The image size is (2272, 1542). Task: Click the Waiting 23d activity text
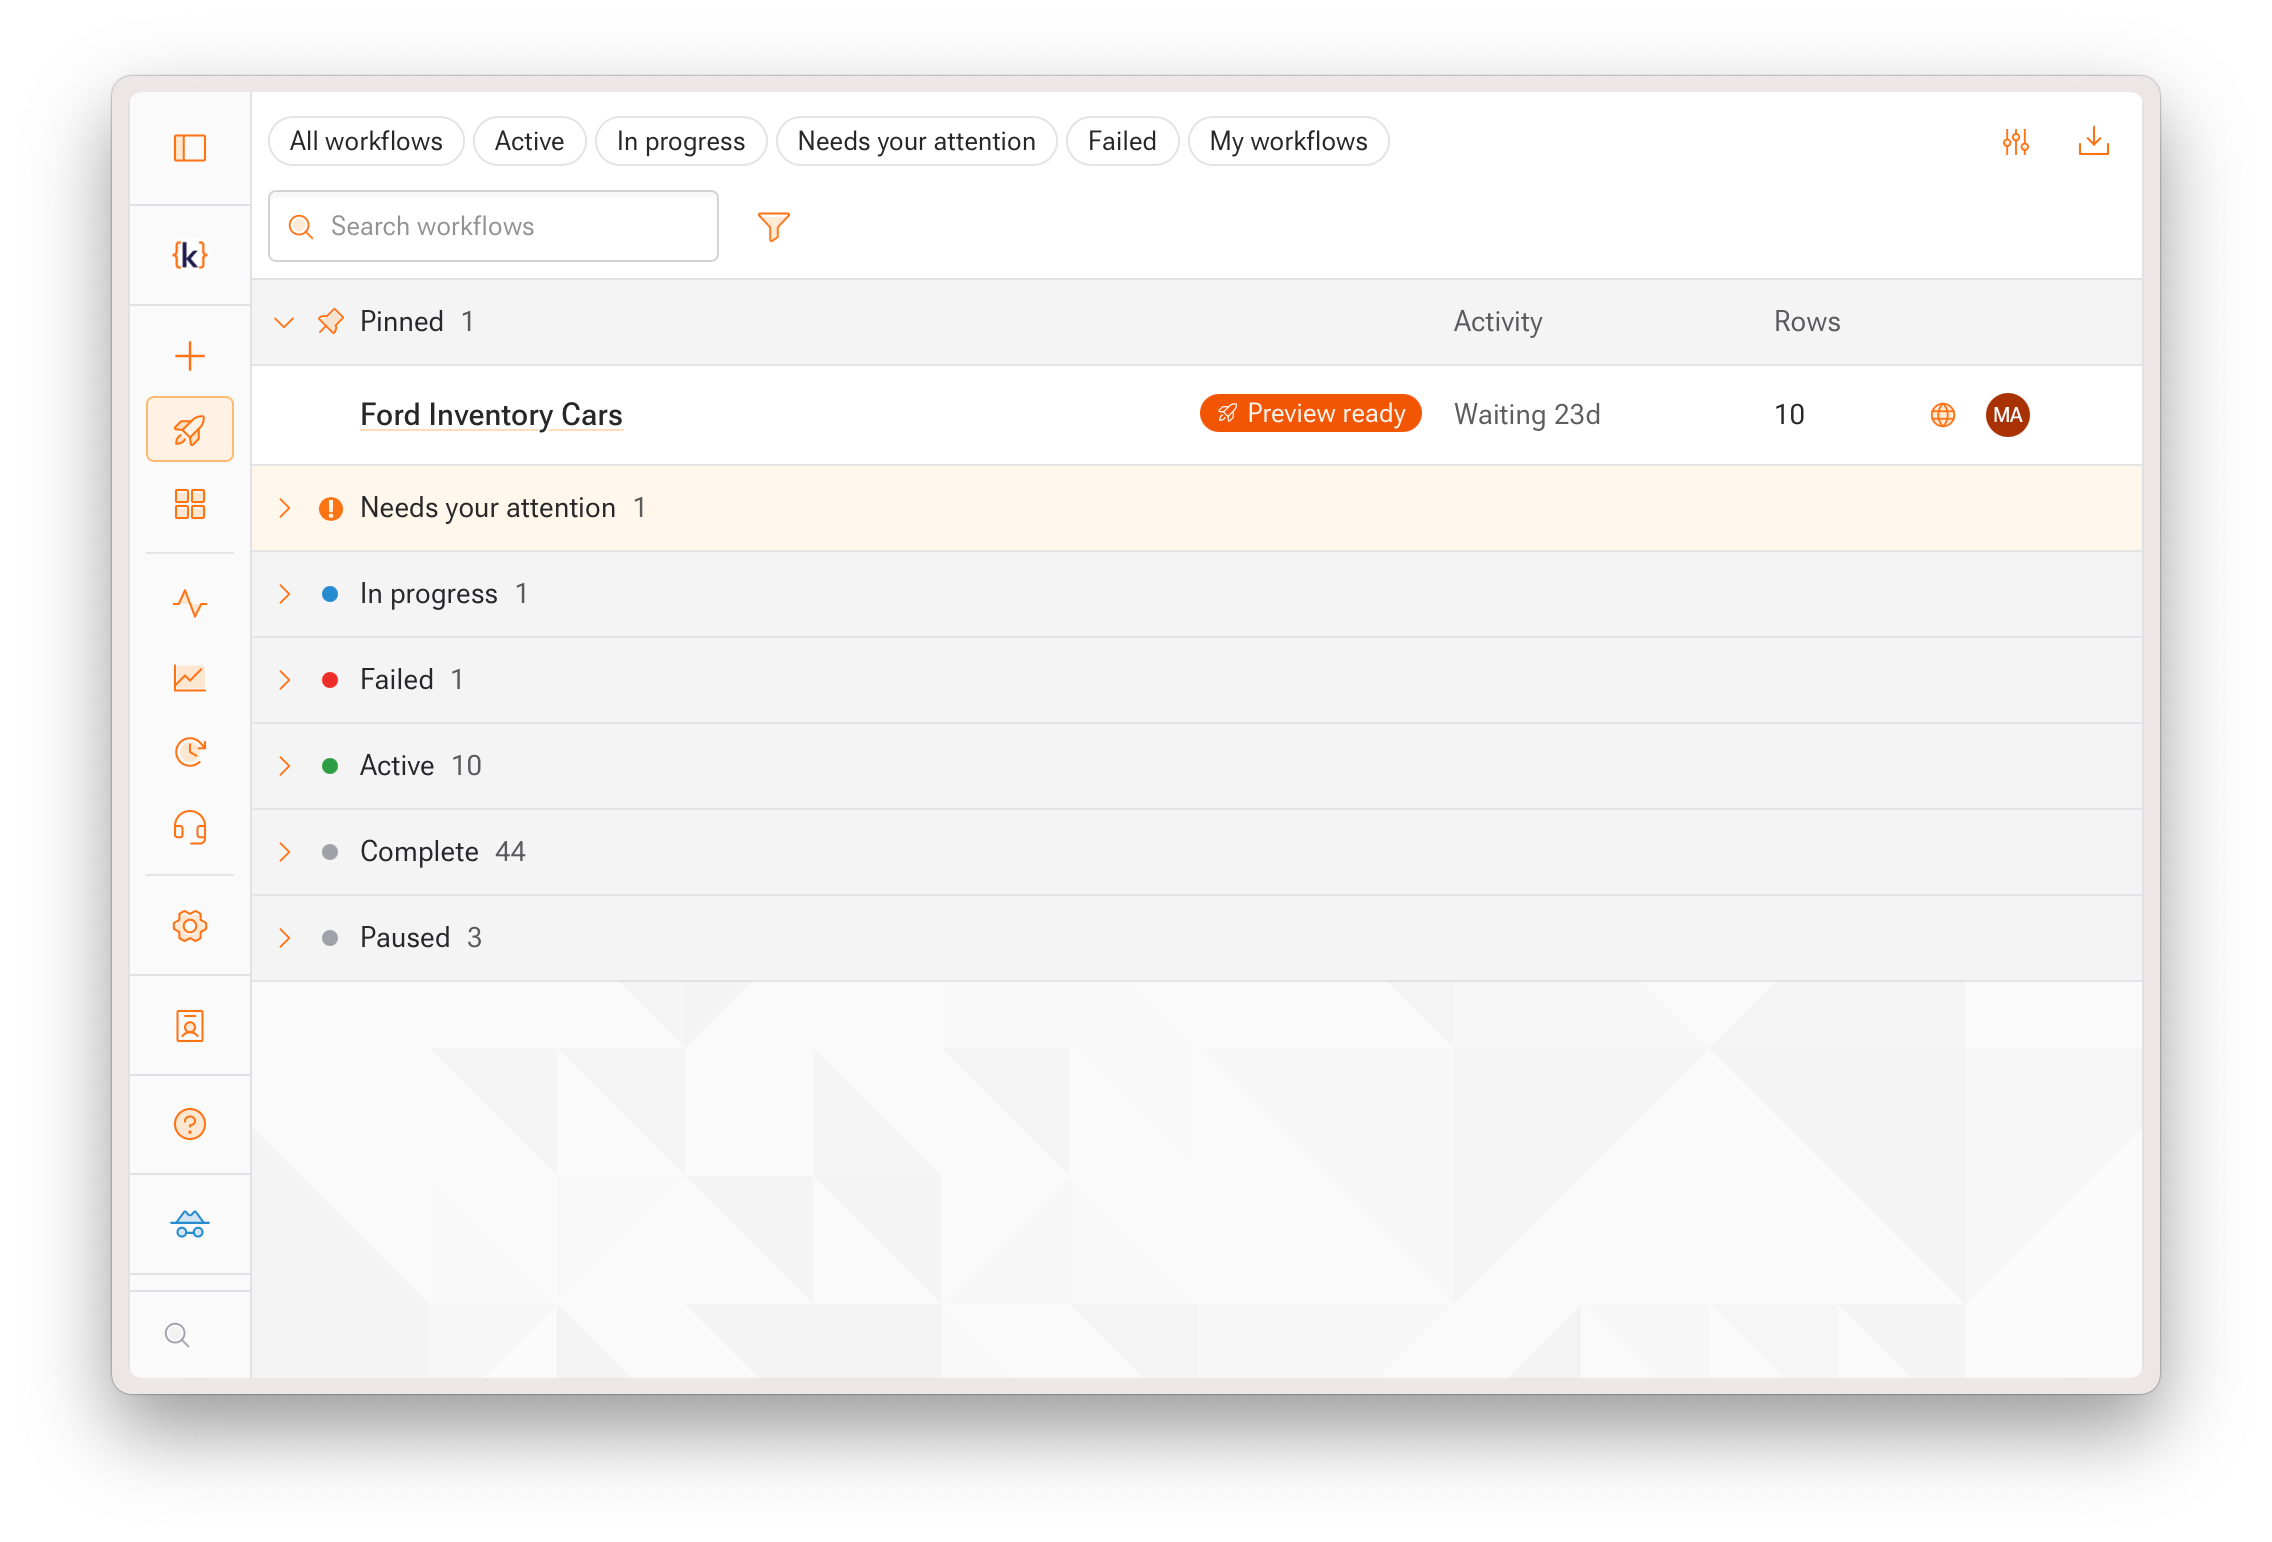(x=1527, y=414)
